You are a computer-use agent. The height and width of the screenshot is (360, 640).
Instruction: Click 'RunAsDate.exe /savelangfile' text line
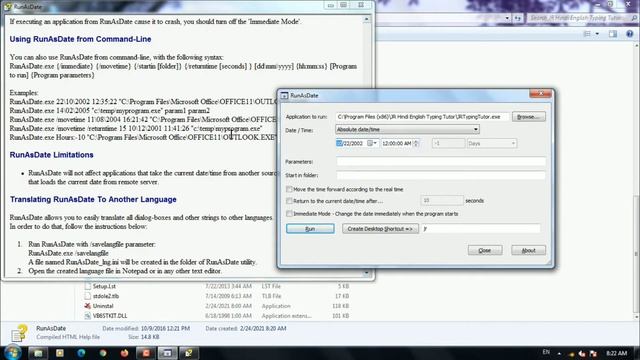(x=68, y=253)
